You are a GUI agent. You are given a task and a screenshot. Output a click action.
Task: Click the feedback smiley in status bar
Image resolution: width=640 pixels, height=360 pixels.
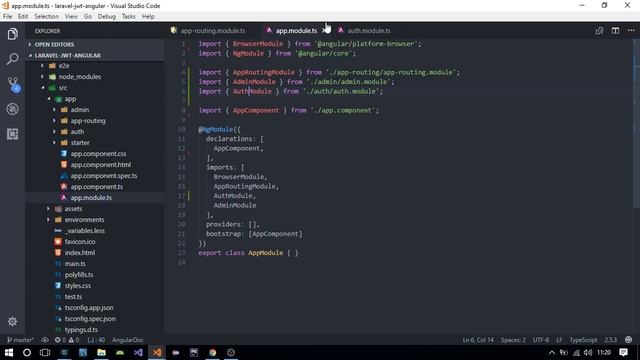(x=629, y=340)
